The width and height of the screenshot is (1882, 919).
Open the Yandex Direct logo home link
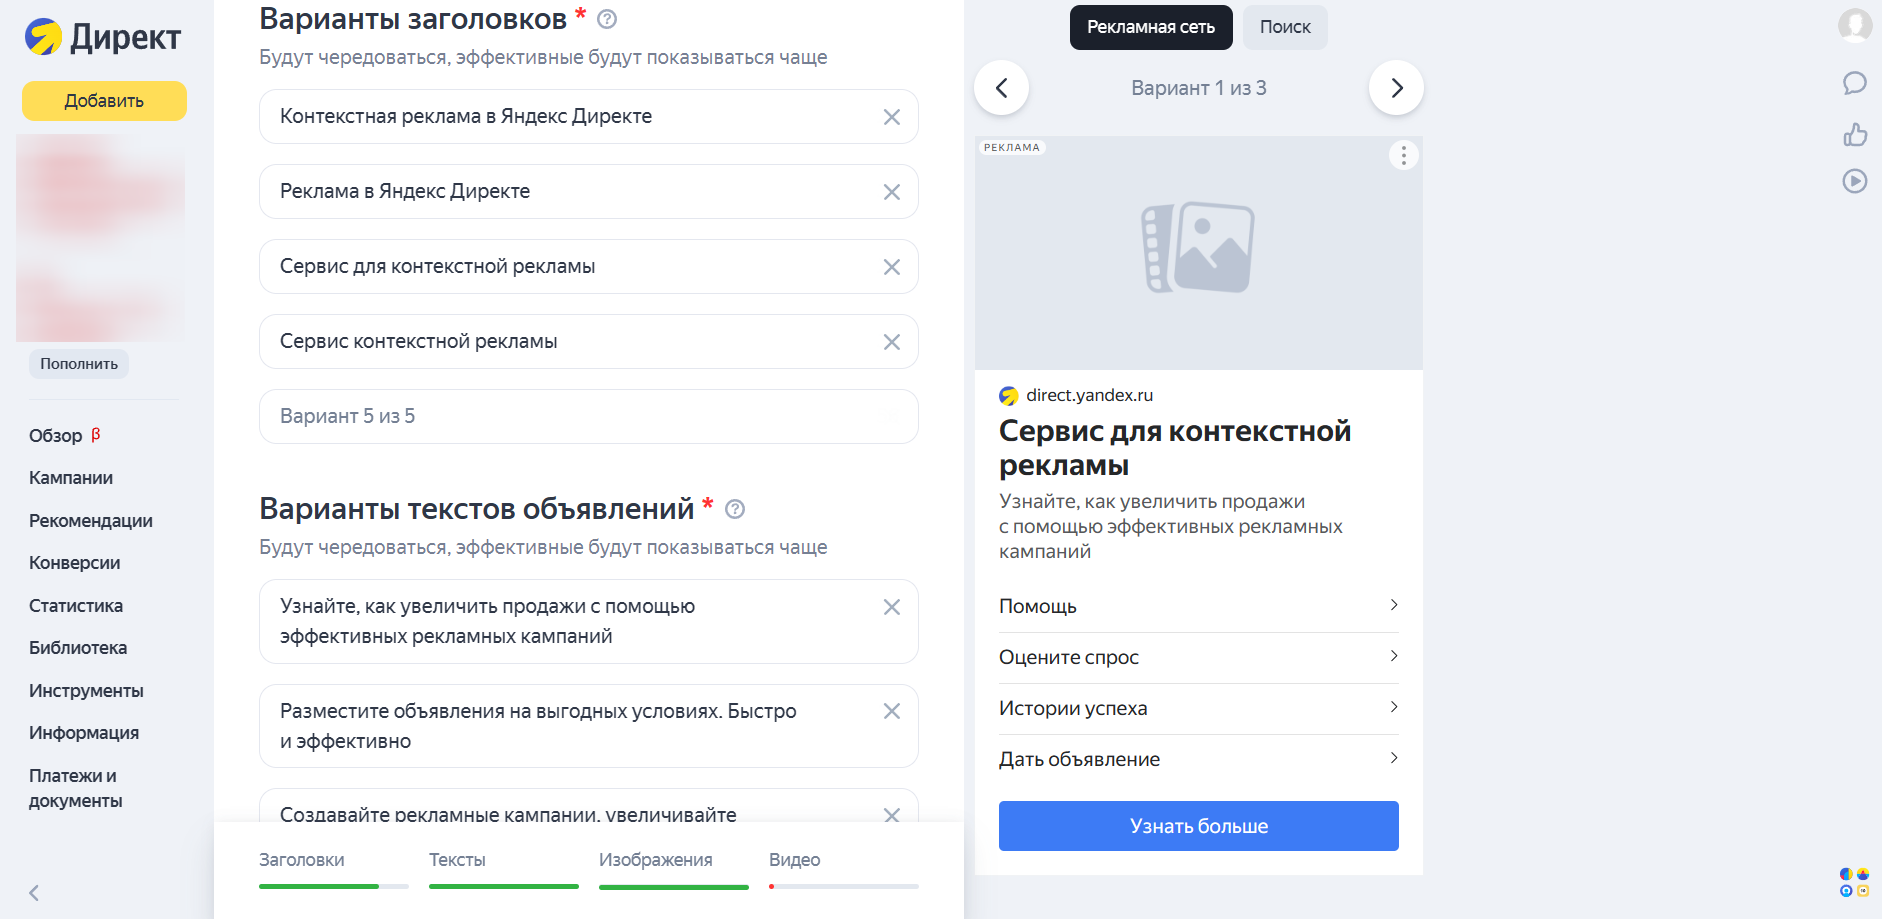103,37
